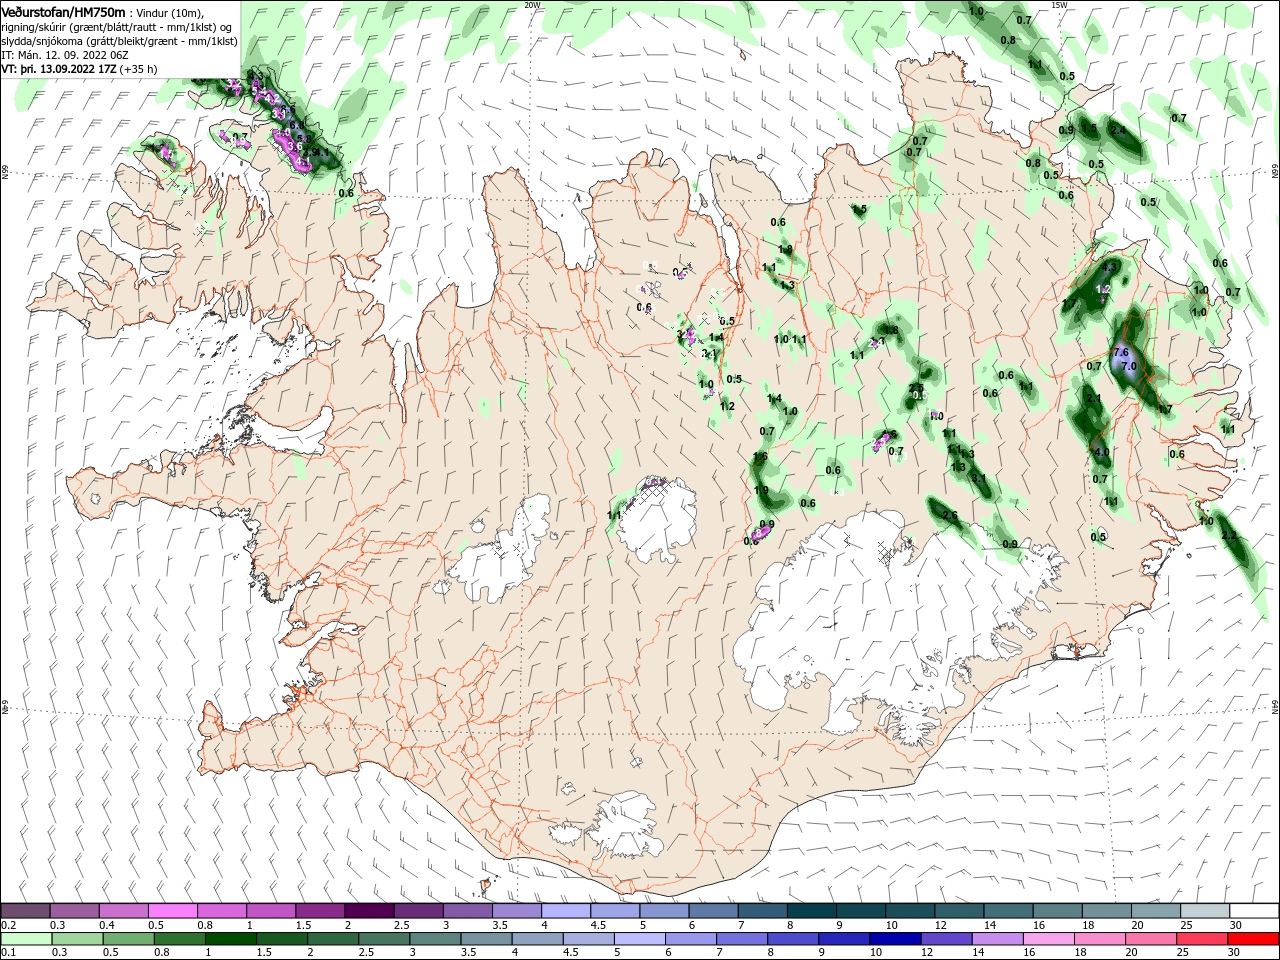Click the 4.0 precipitation value in the east

(x=1102, y=452)
